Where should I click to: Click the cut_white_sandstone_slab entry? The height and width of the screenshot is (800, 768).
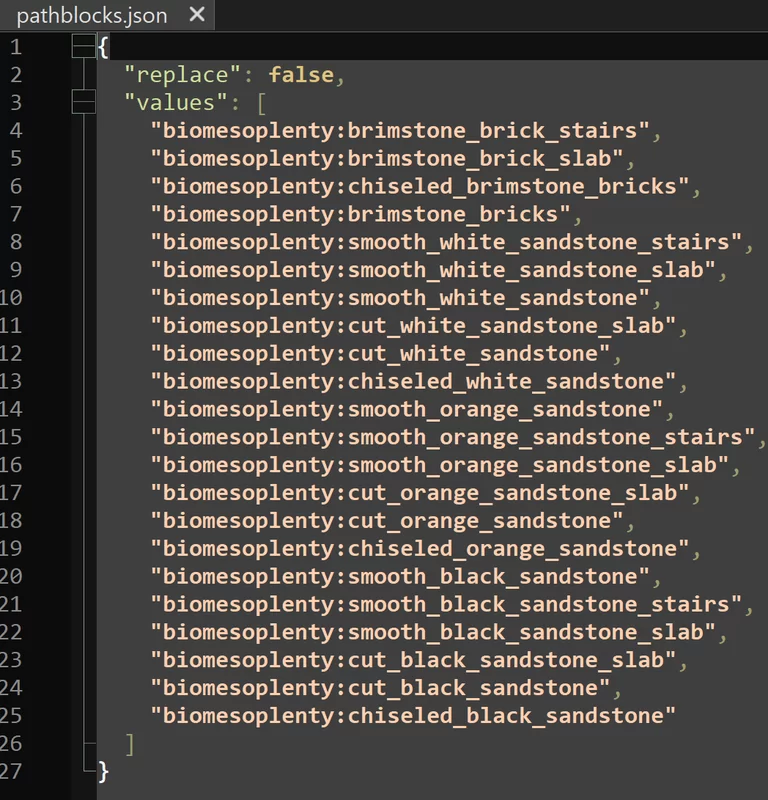(413, 326)
